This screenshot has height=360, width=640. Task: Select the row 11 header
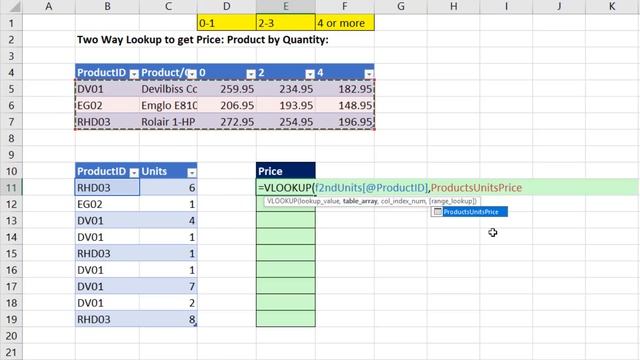point(11,188)
